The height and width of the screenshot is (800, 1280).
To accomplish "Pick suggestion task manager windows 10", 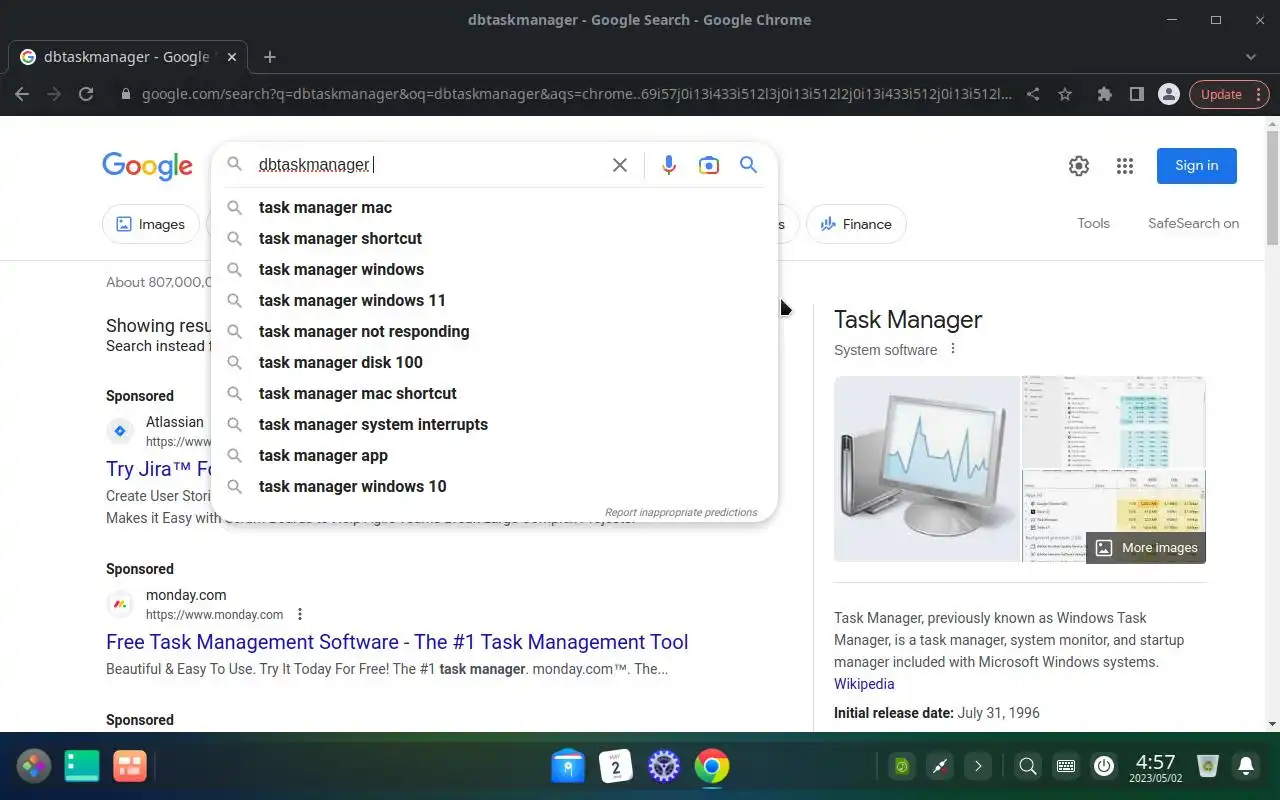I will tap(494, 486).
